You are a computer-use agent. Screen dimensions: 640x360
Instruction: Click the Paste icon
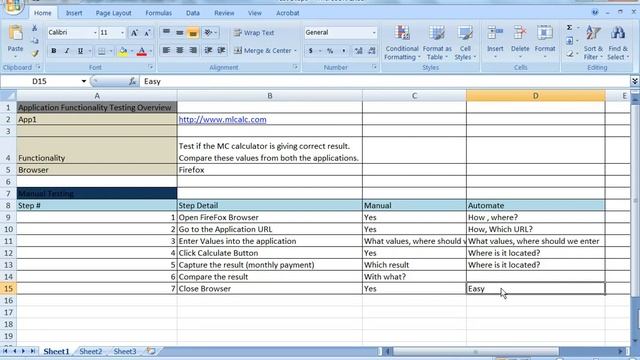(x=16, y=33)
